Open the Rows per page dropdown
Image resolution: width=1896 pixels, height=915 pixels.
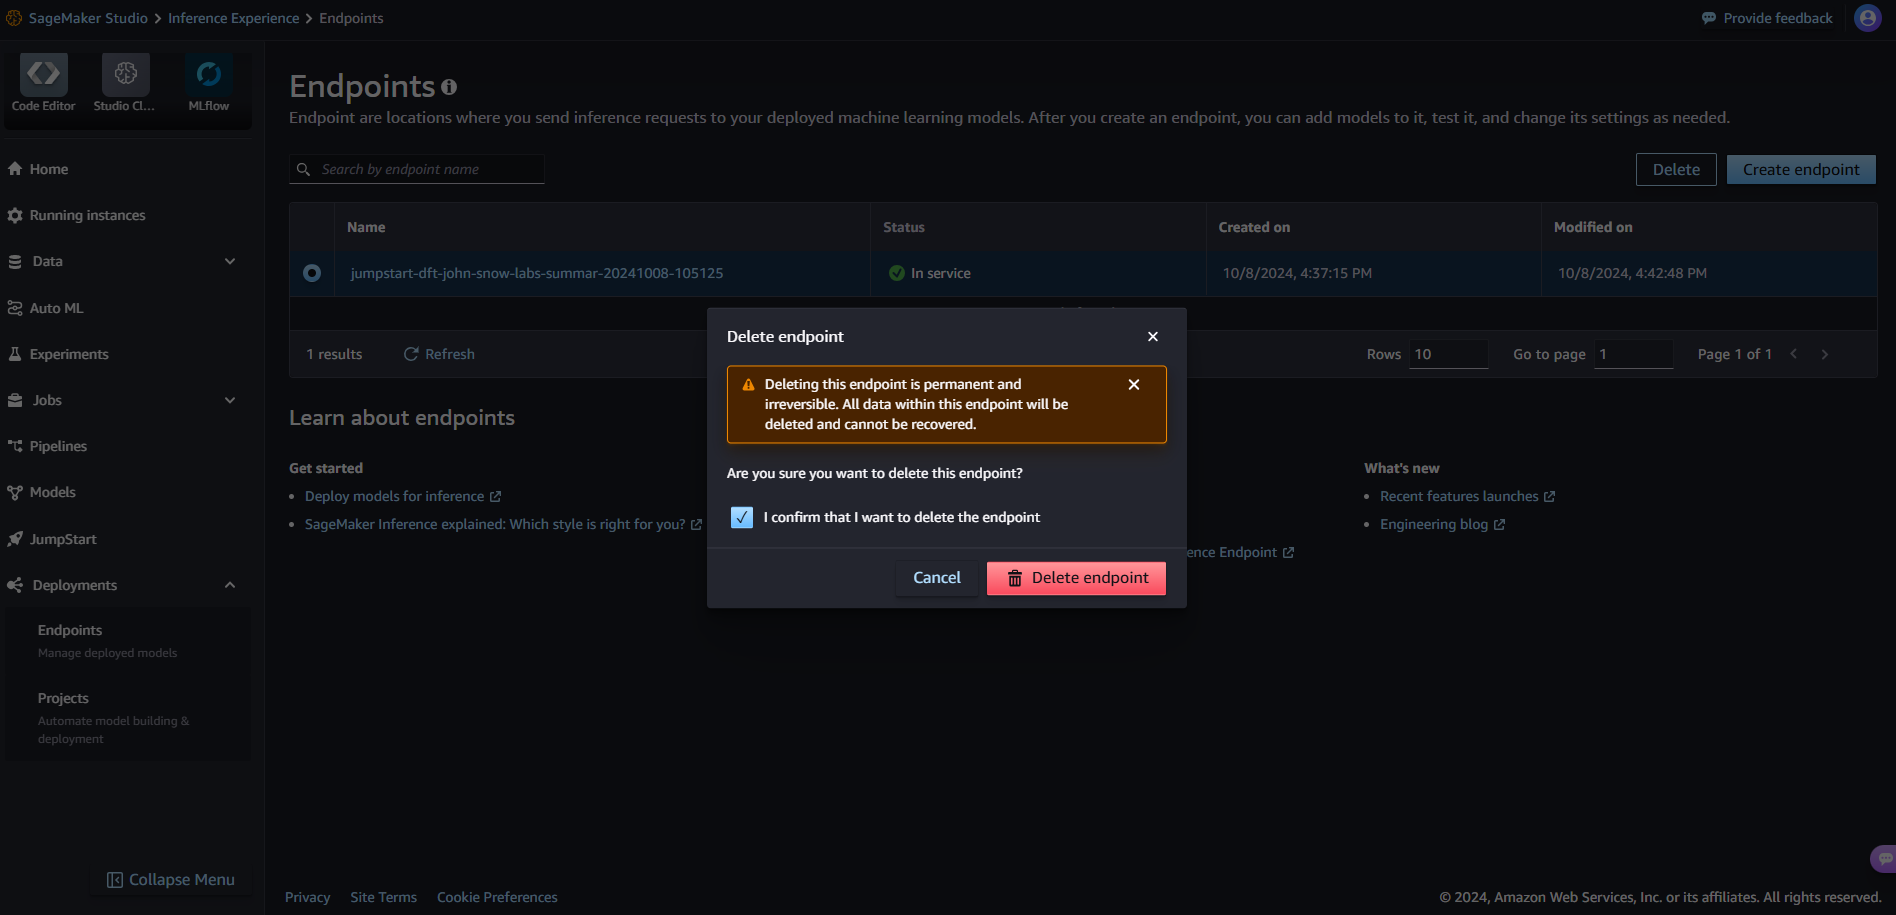coord(1449,354)
